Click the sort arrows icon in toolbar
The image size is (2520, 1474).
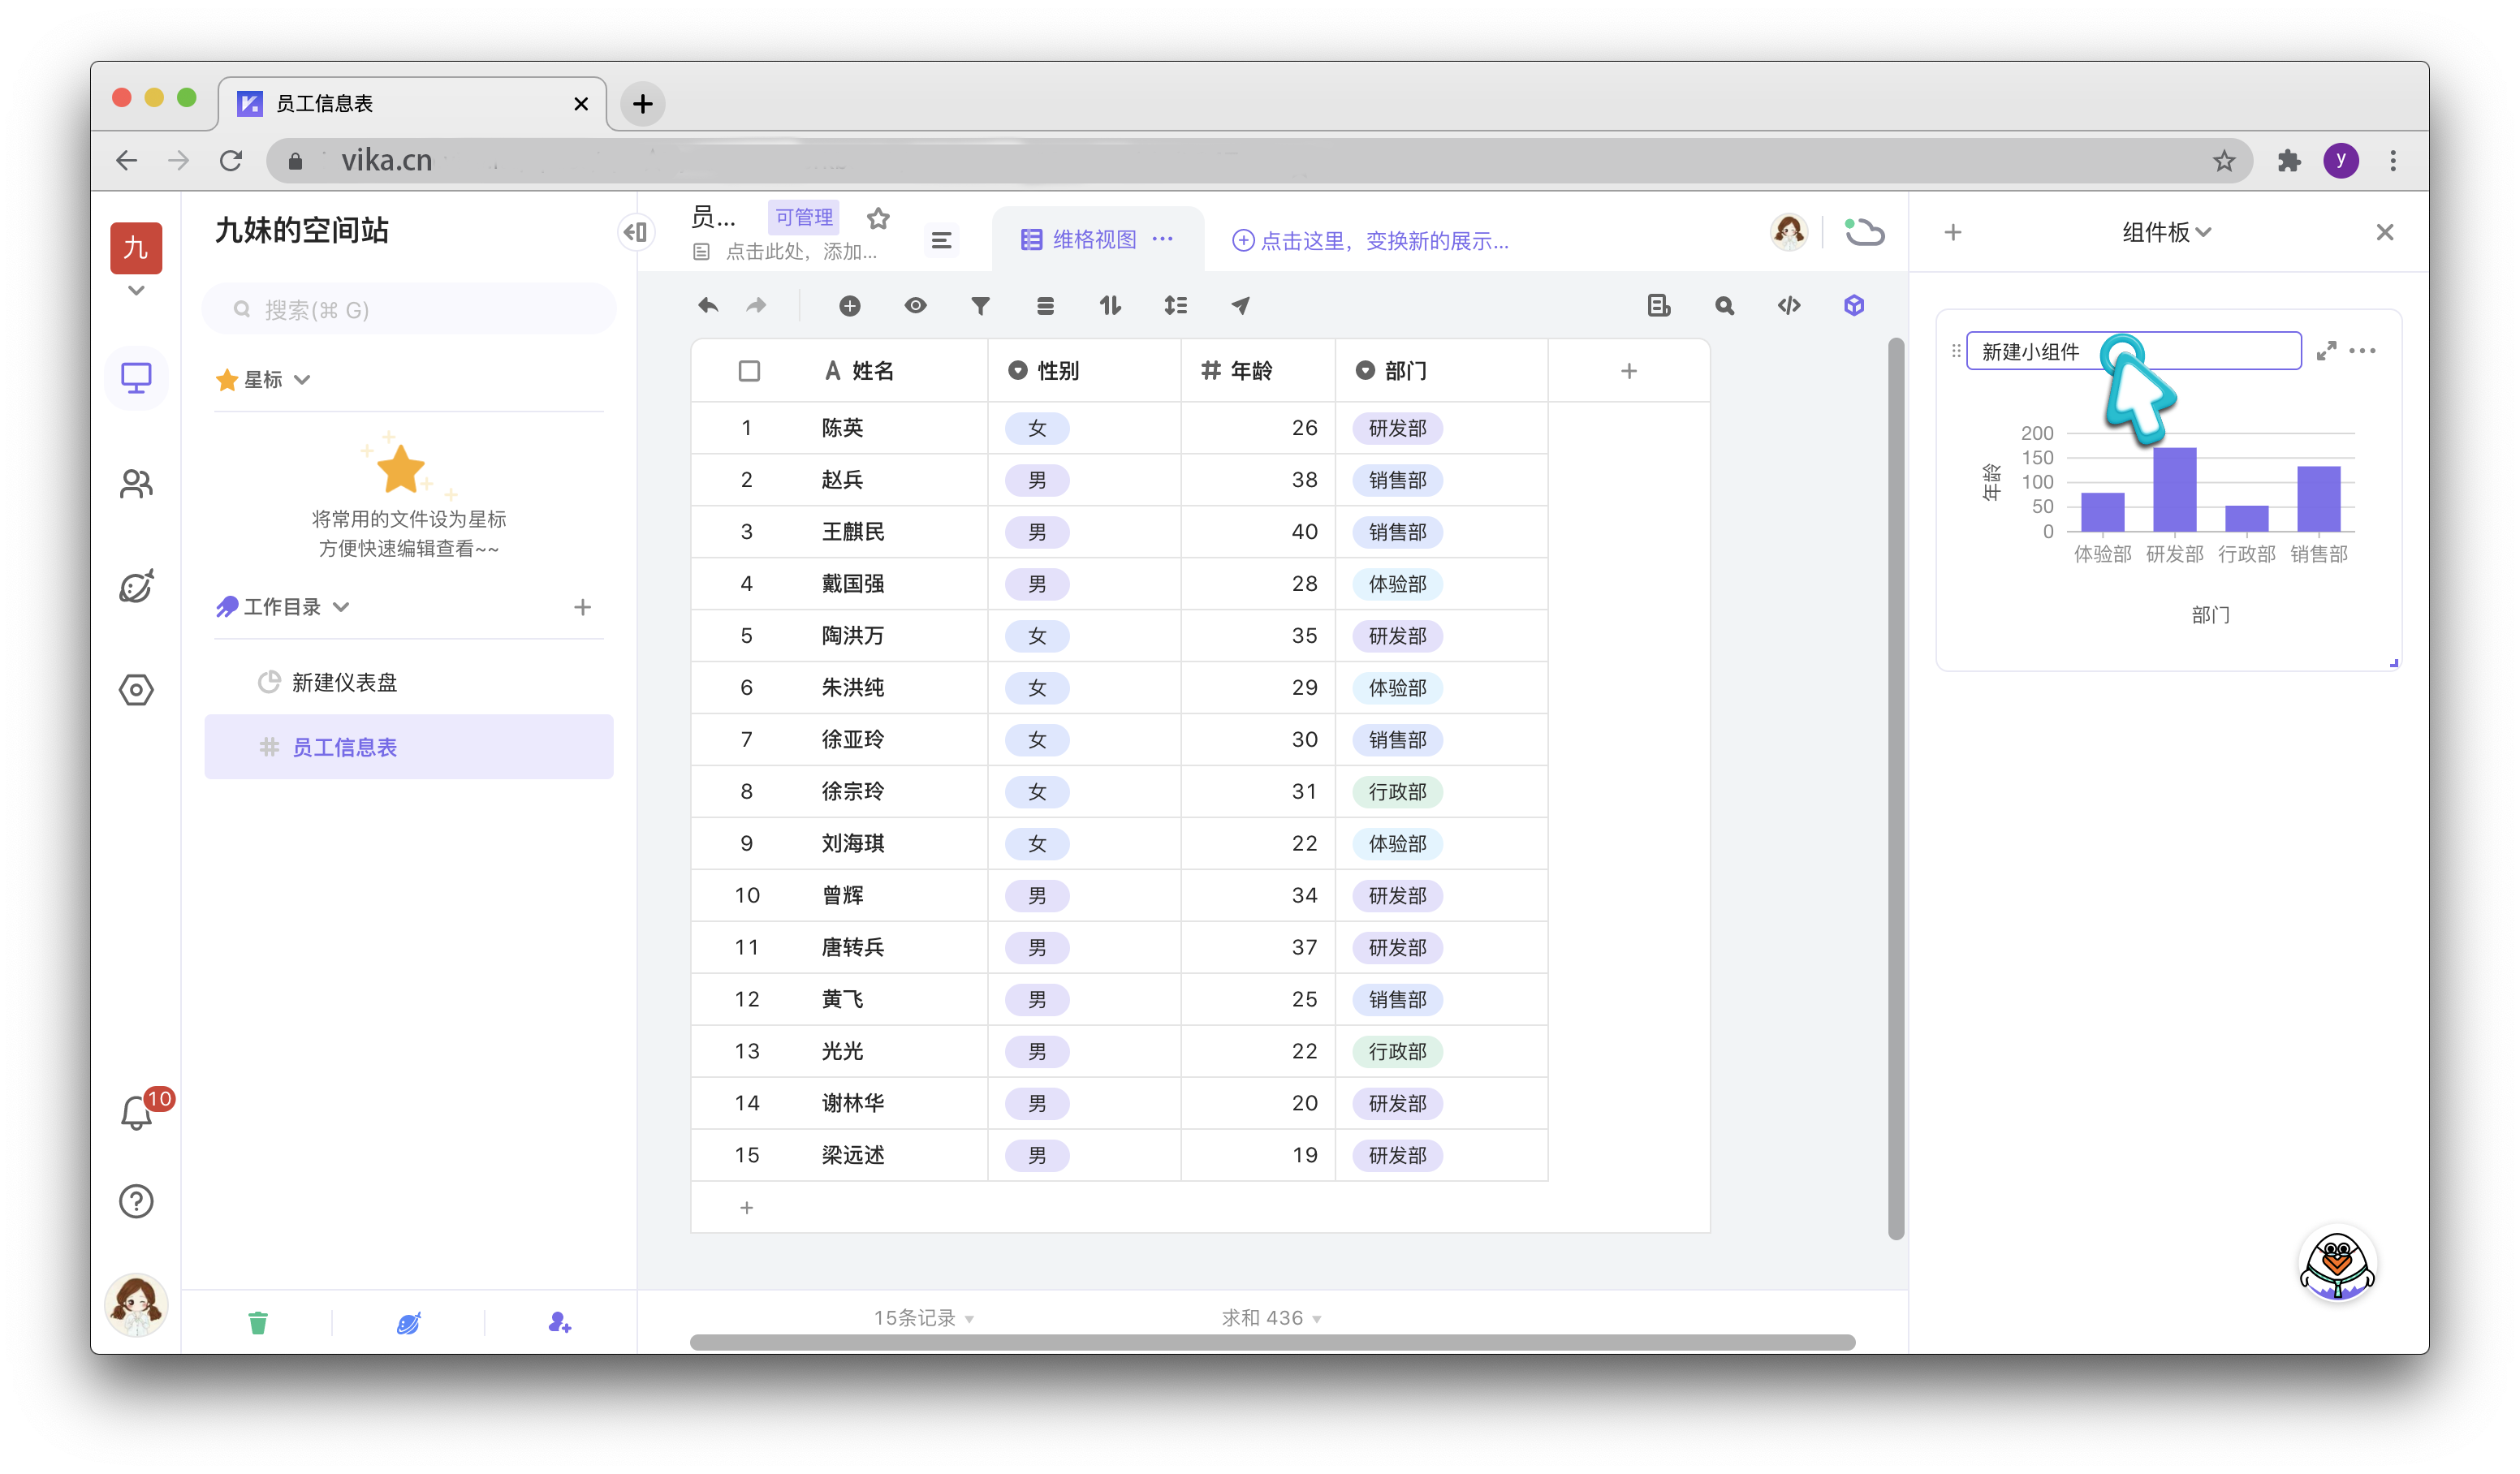pyautogui.click(x=1110, y=306)
